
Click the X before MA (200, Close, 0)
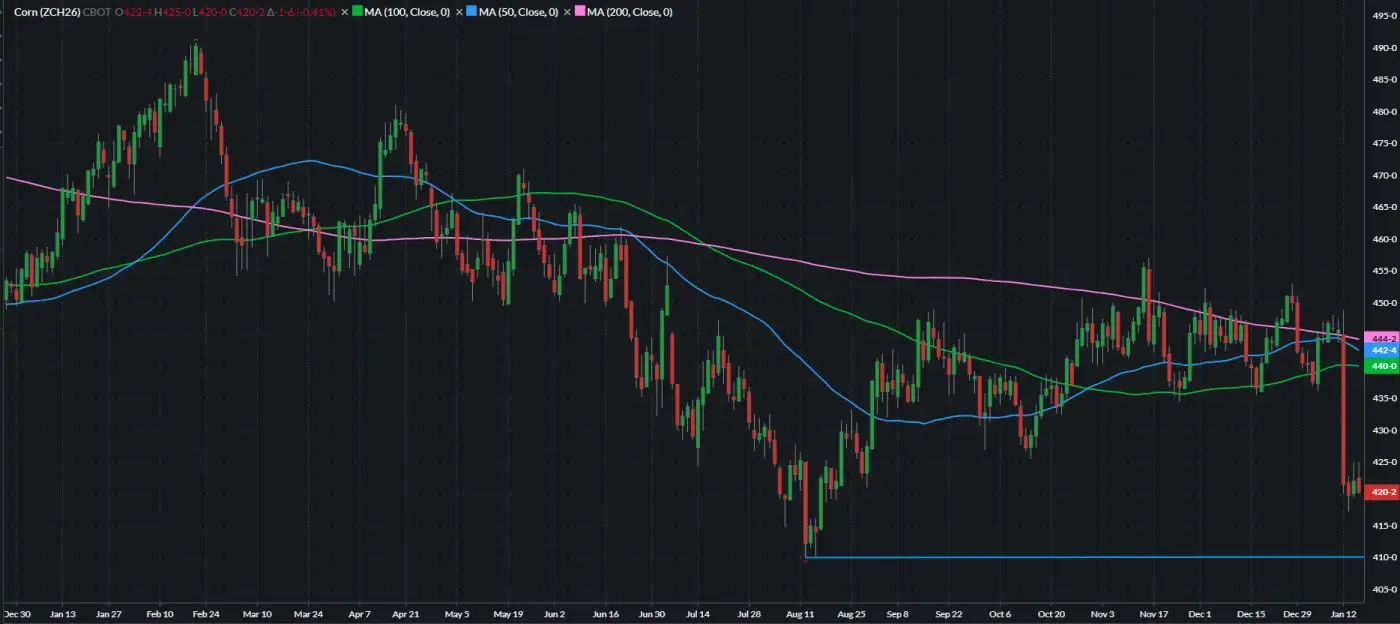(567, 12)
